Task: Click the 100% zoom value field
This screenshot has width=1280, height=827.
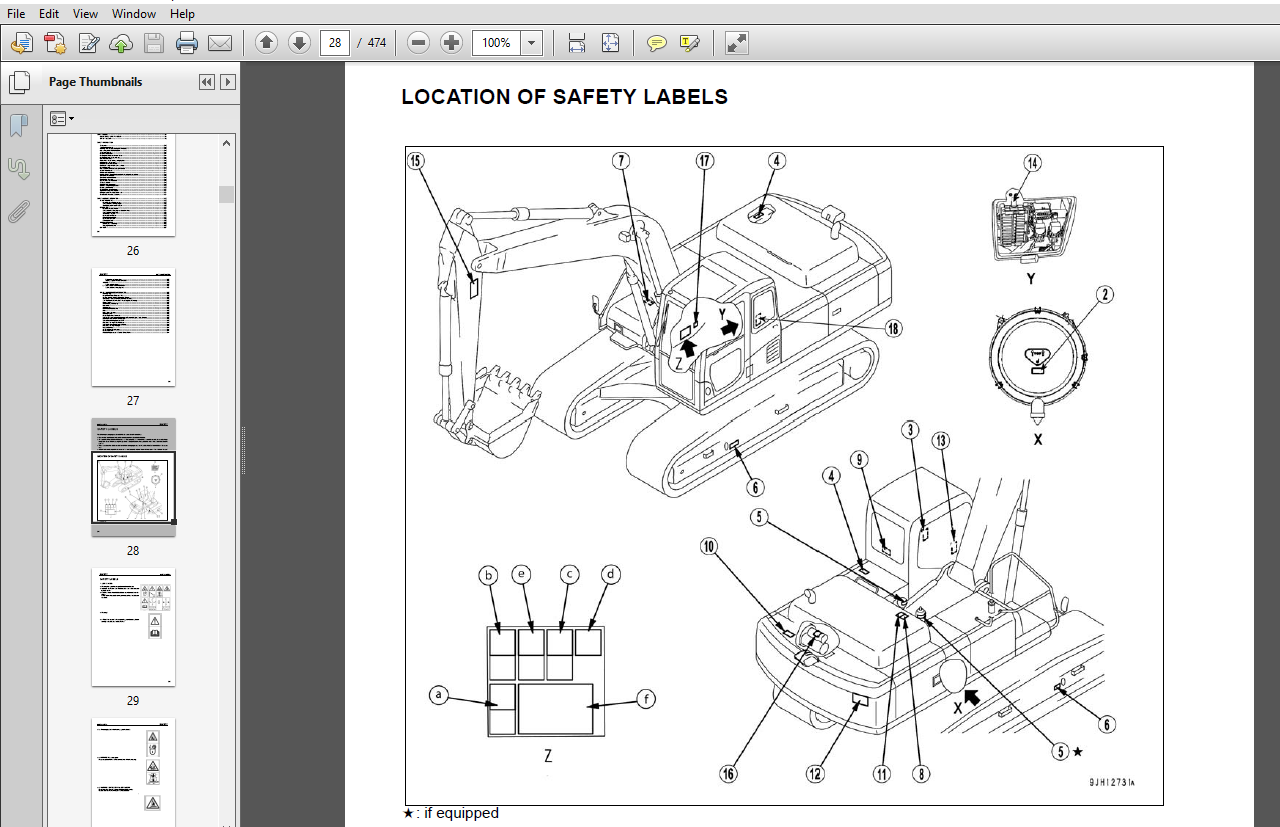Action: click(497, 43)
